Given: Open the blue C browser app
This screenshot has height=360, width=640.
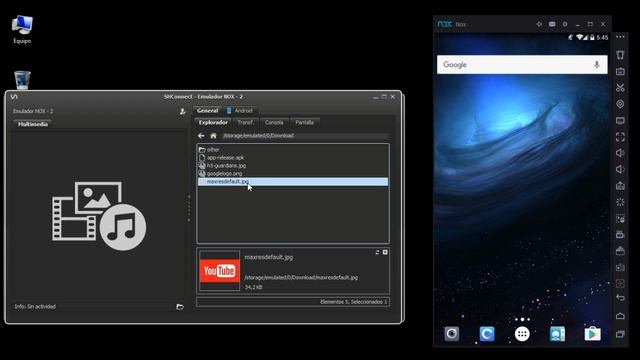Looking at the screenshot, I should tap(487, 334).
